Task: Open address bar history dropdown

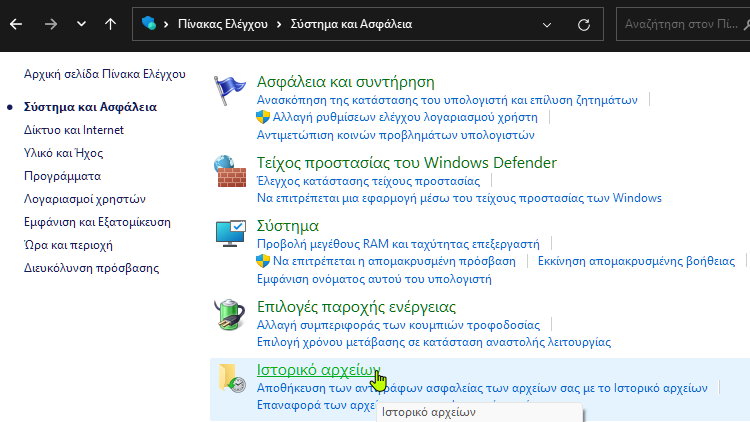Action: 547,24
